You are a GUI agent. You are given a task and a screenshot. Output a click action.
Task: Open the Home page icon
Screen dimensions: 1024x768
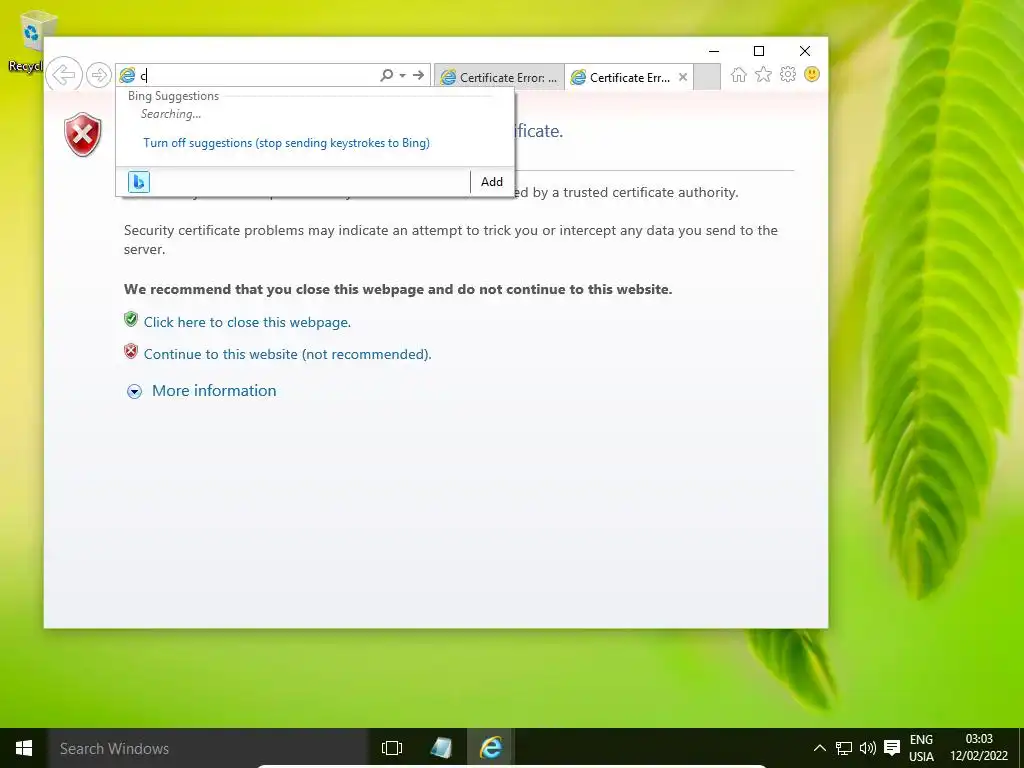pos(739,74)
